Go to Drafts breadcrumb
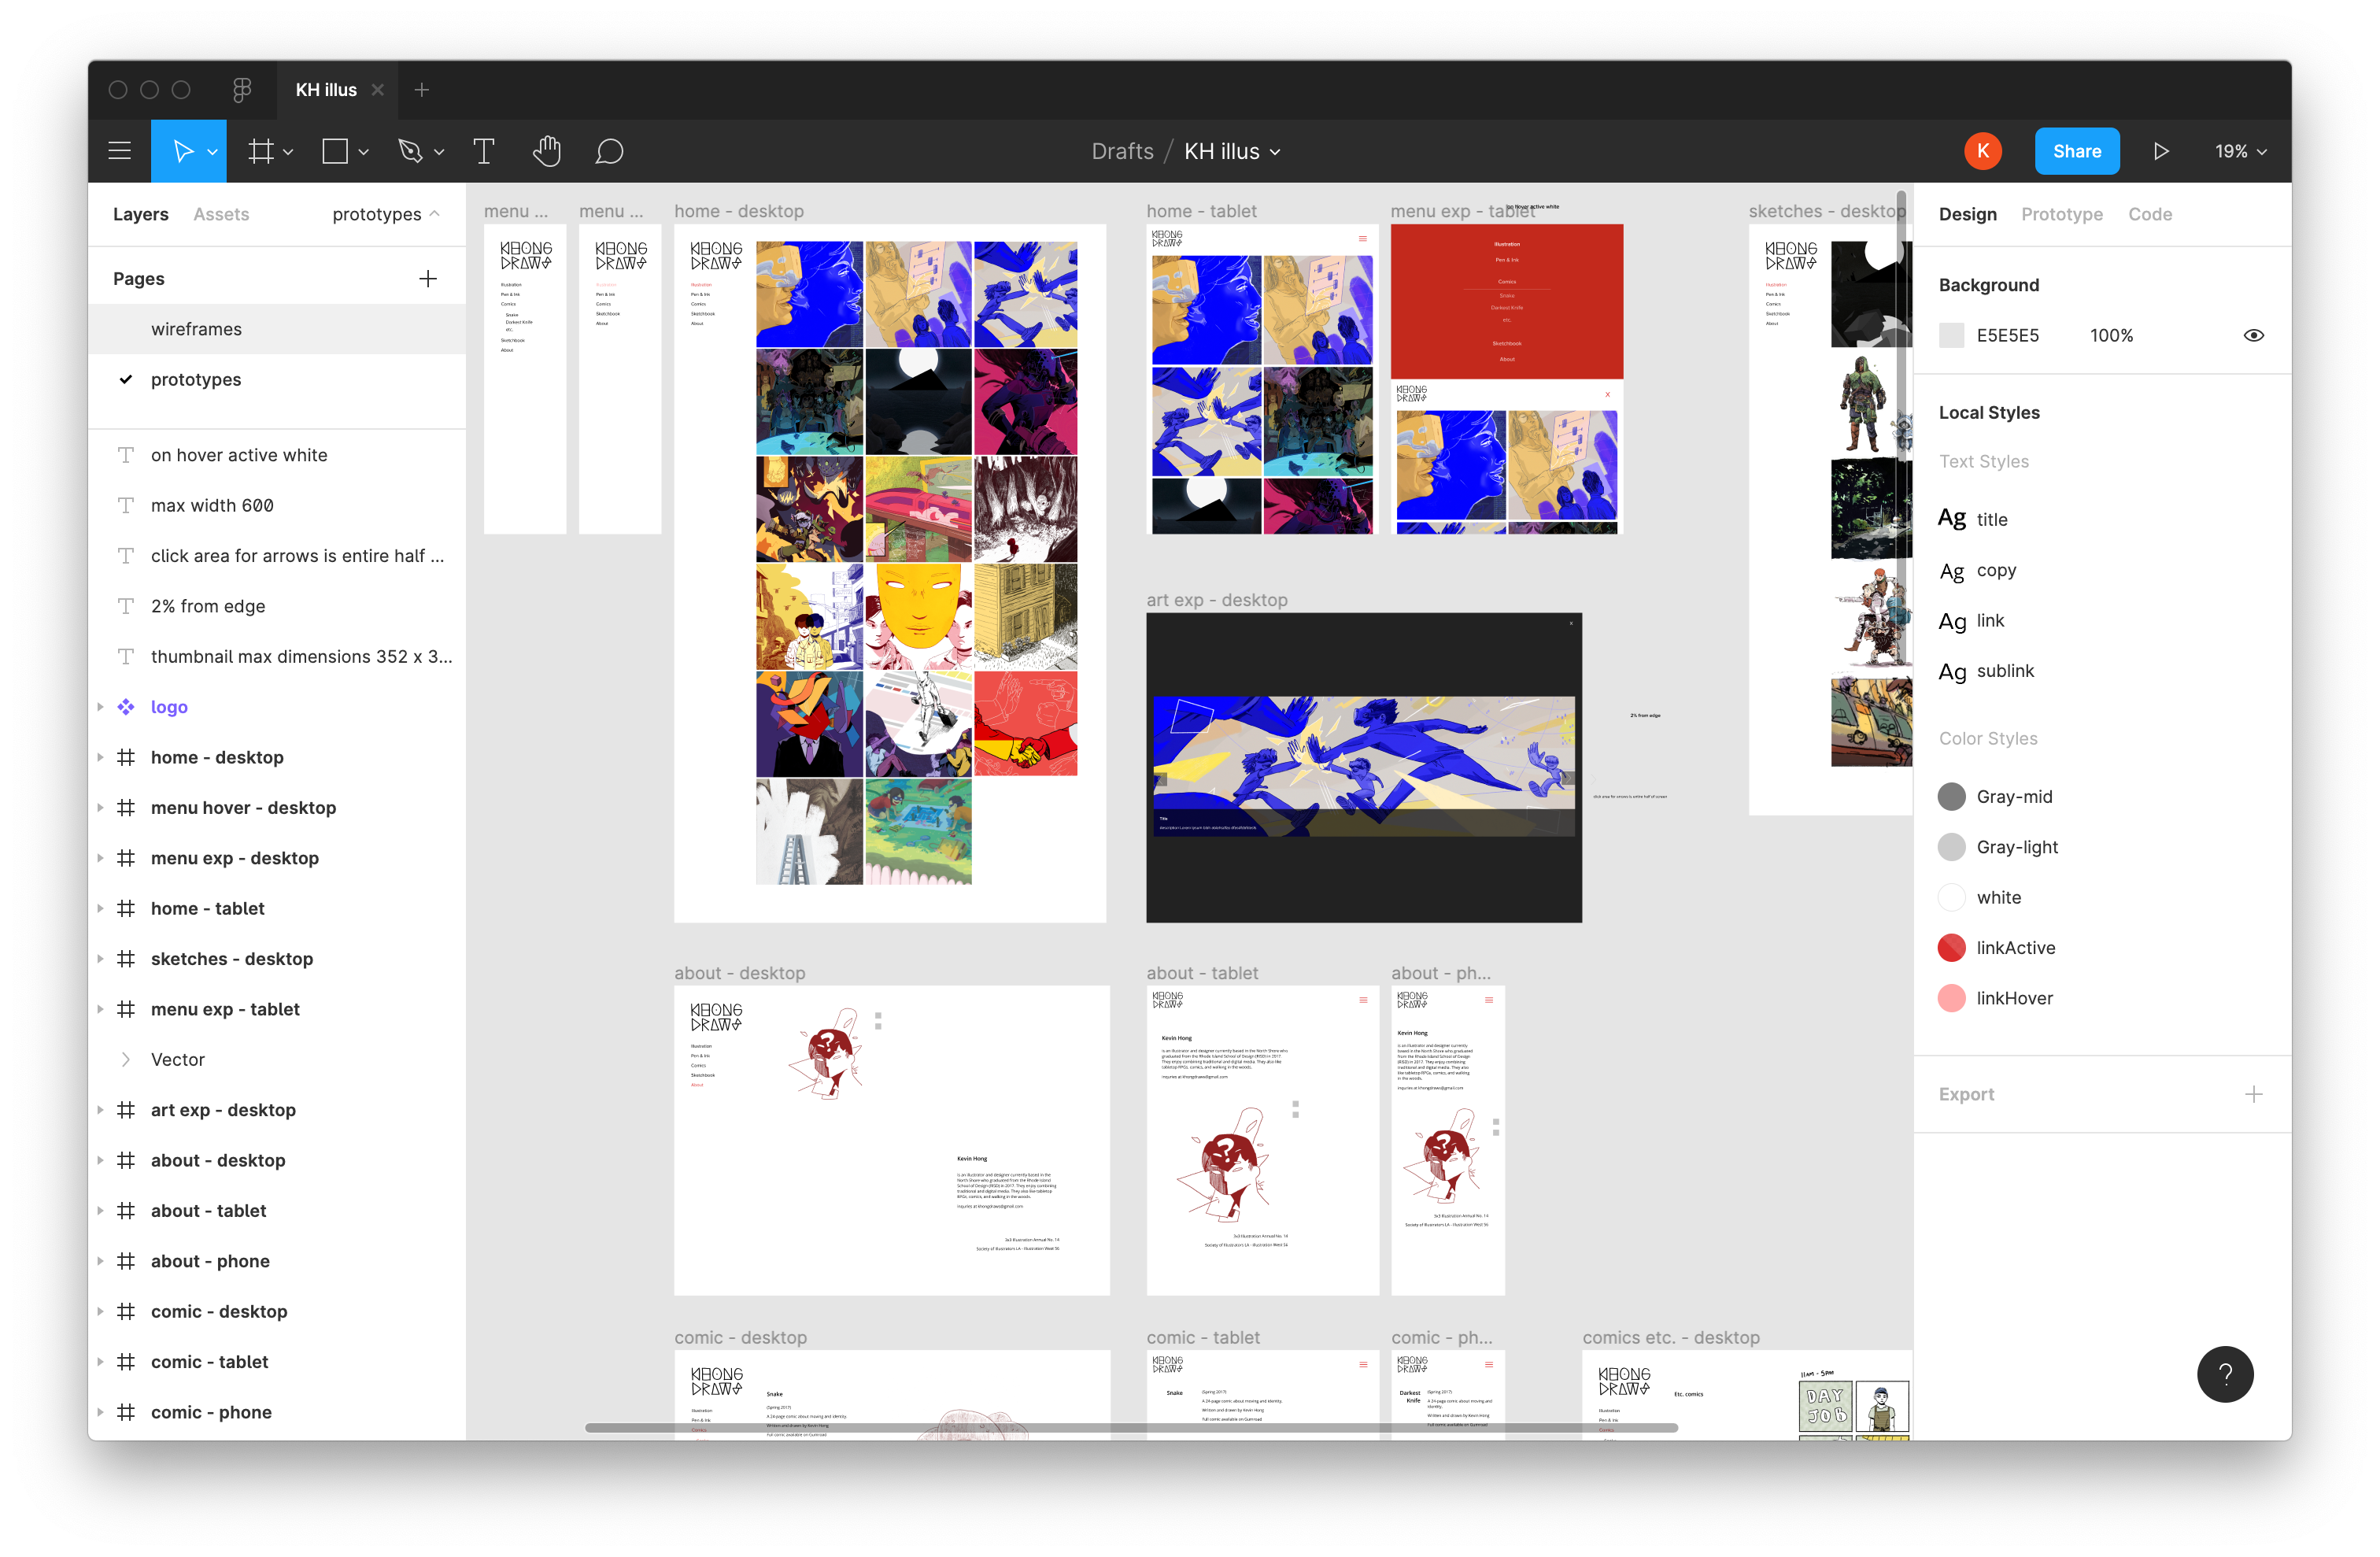 (x=1121, y=151)
